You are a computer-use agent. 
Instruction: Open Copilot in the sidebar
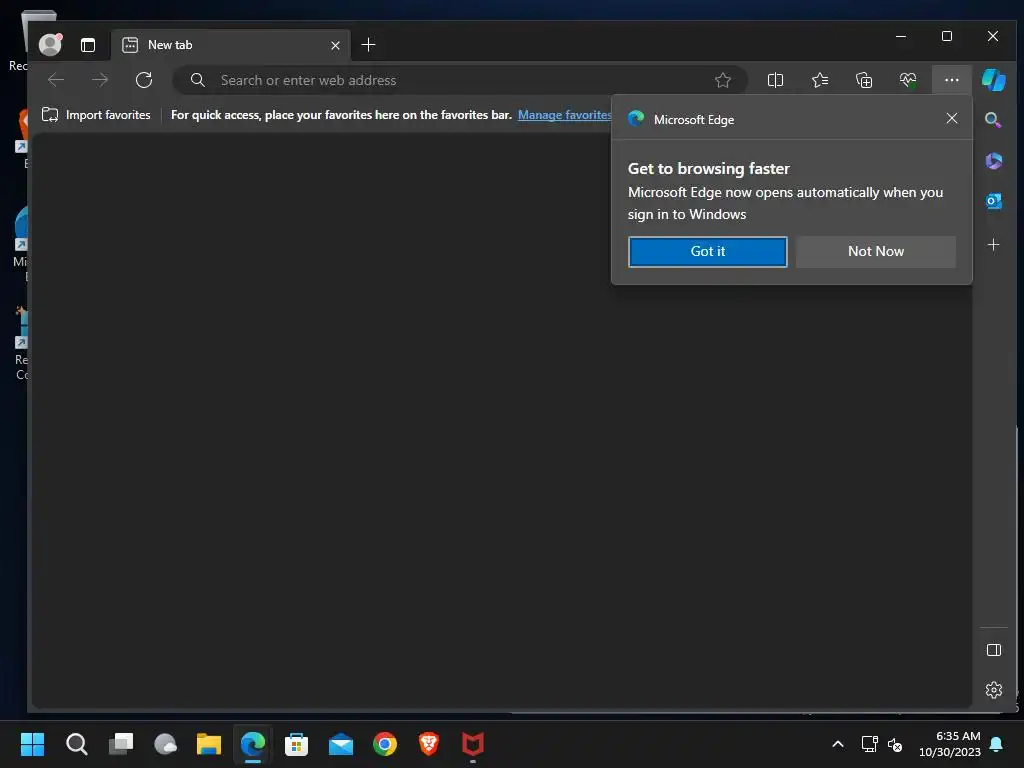(x=993, y=80)
